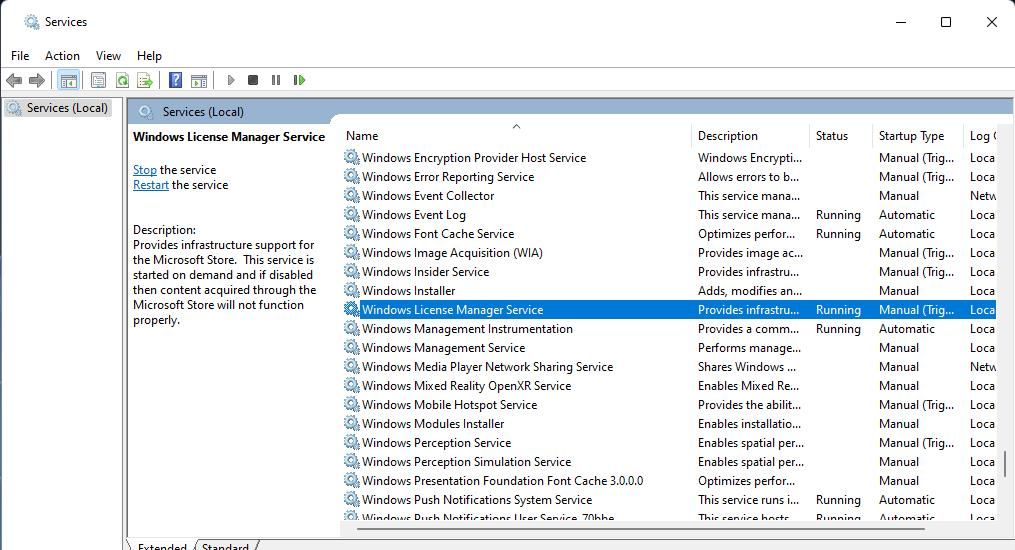The image size is (1015, 550).
Task: Toggle the Show/Hide Console Tree button
Action: click(69, 80)
